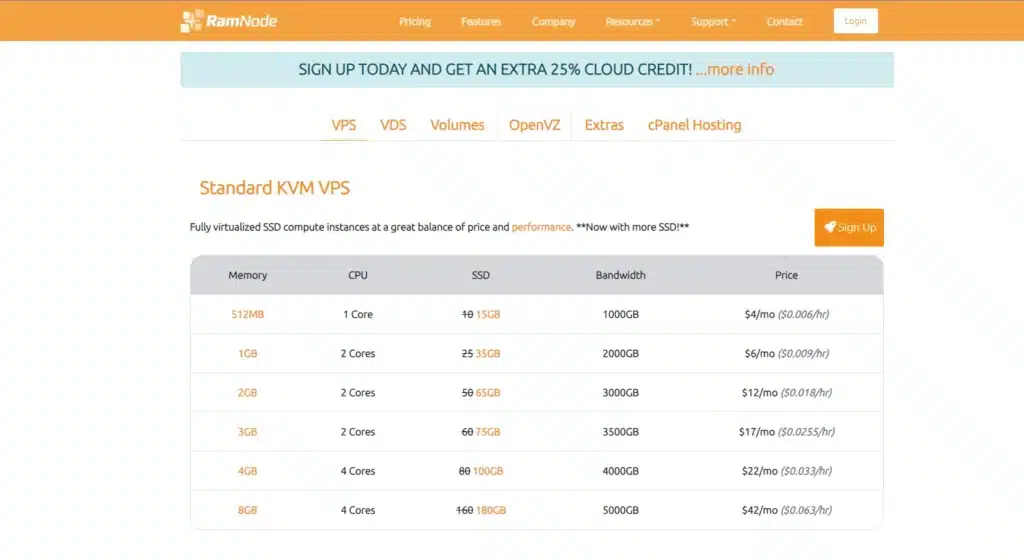Open the Contact nav link
Image resolution: width=1024 pixels, height=558 pixels.
pyautogui.click(x=784, y=22)
